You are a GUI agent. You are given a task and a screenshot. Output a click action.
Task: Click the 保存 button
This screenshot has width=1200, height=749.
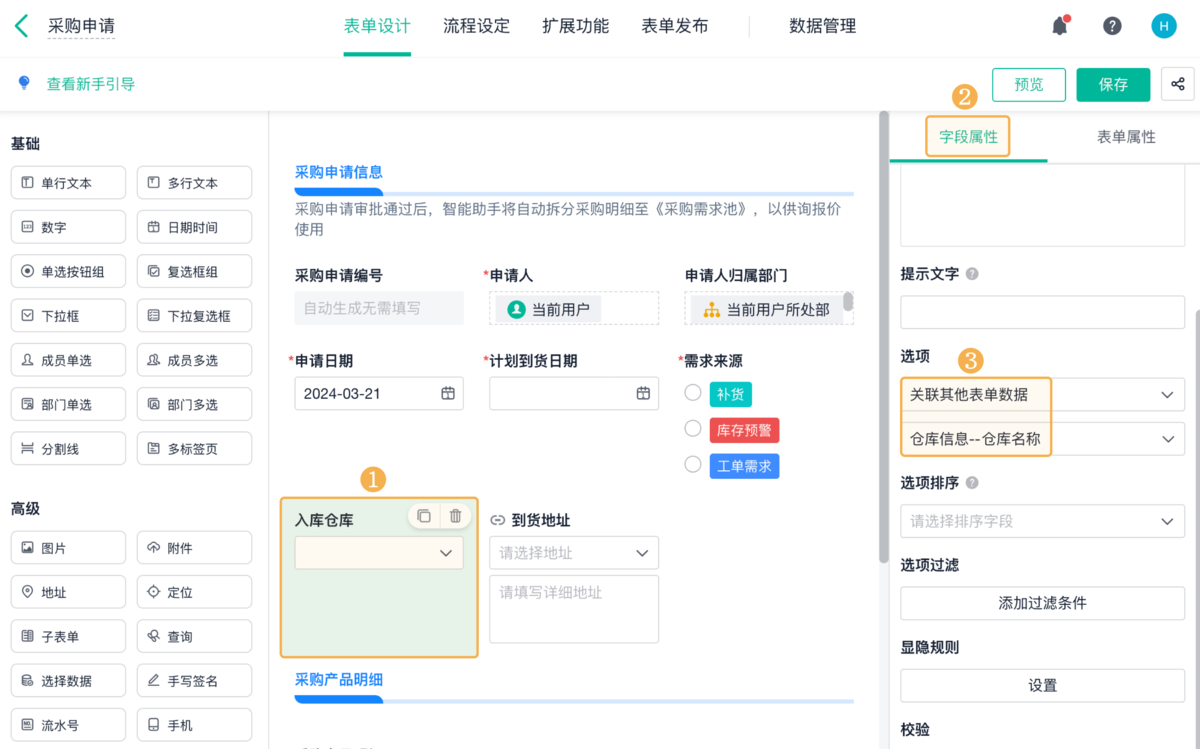pyautogui.click(x=1113, y=85)
